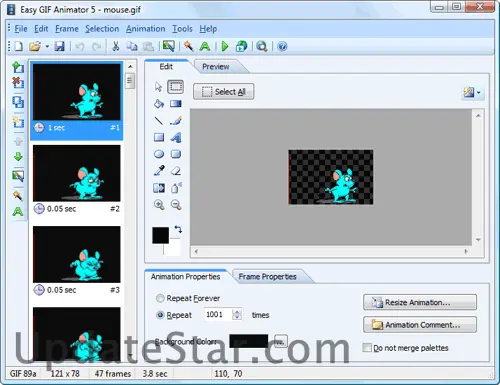Viewport: 500px width, 385px height.
Task: Swap foreground and background colors arrow
Action: (x=178, y=229)
